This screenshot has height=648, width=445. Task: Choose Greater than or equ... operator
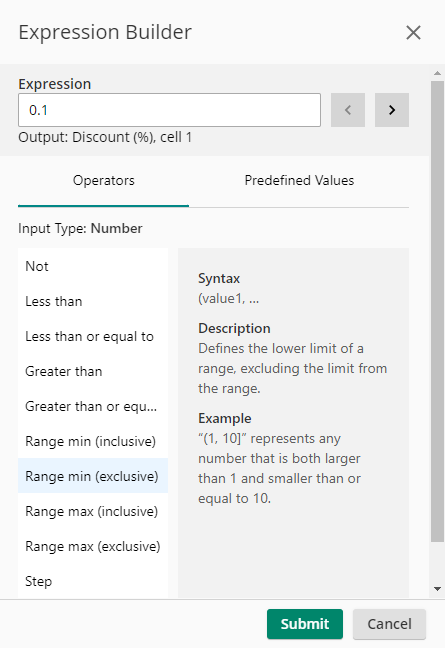93,406
